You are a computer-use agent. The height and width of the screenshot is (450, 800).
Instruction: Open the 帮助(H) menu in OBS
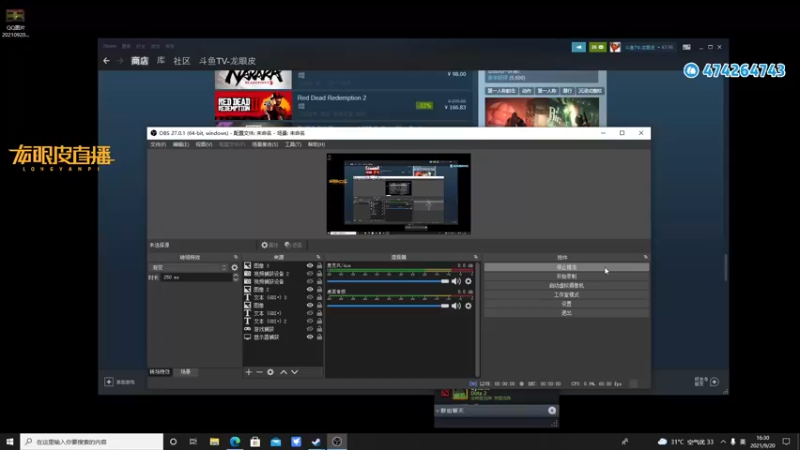pyautogui.click(x=316, y=144)
